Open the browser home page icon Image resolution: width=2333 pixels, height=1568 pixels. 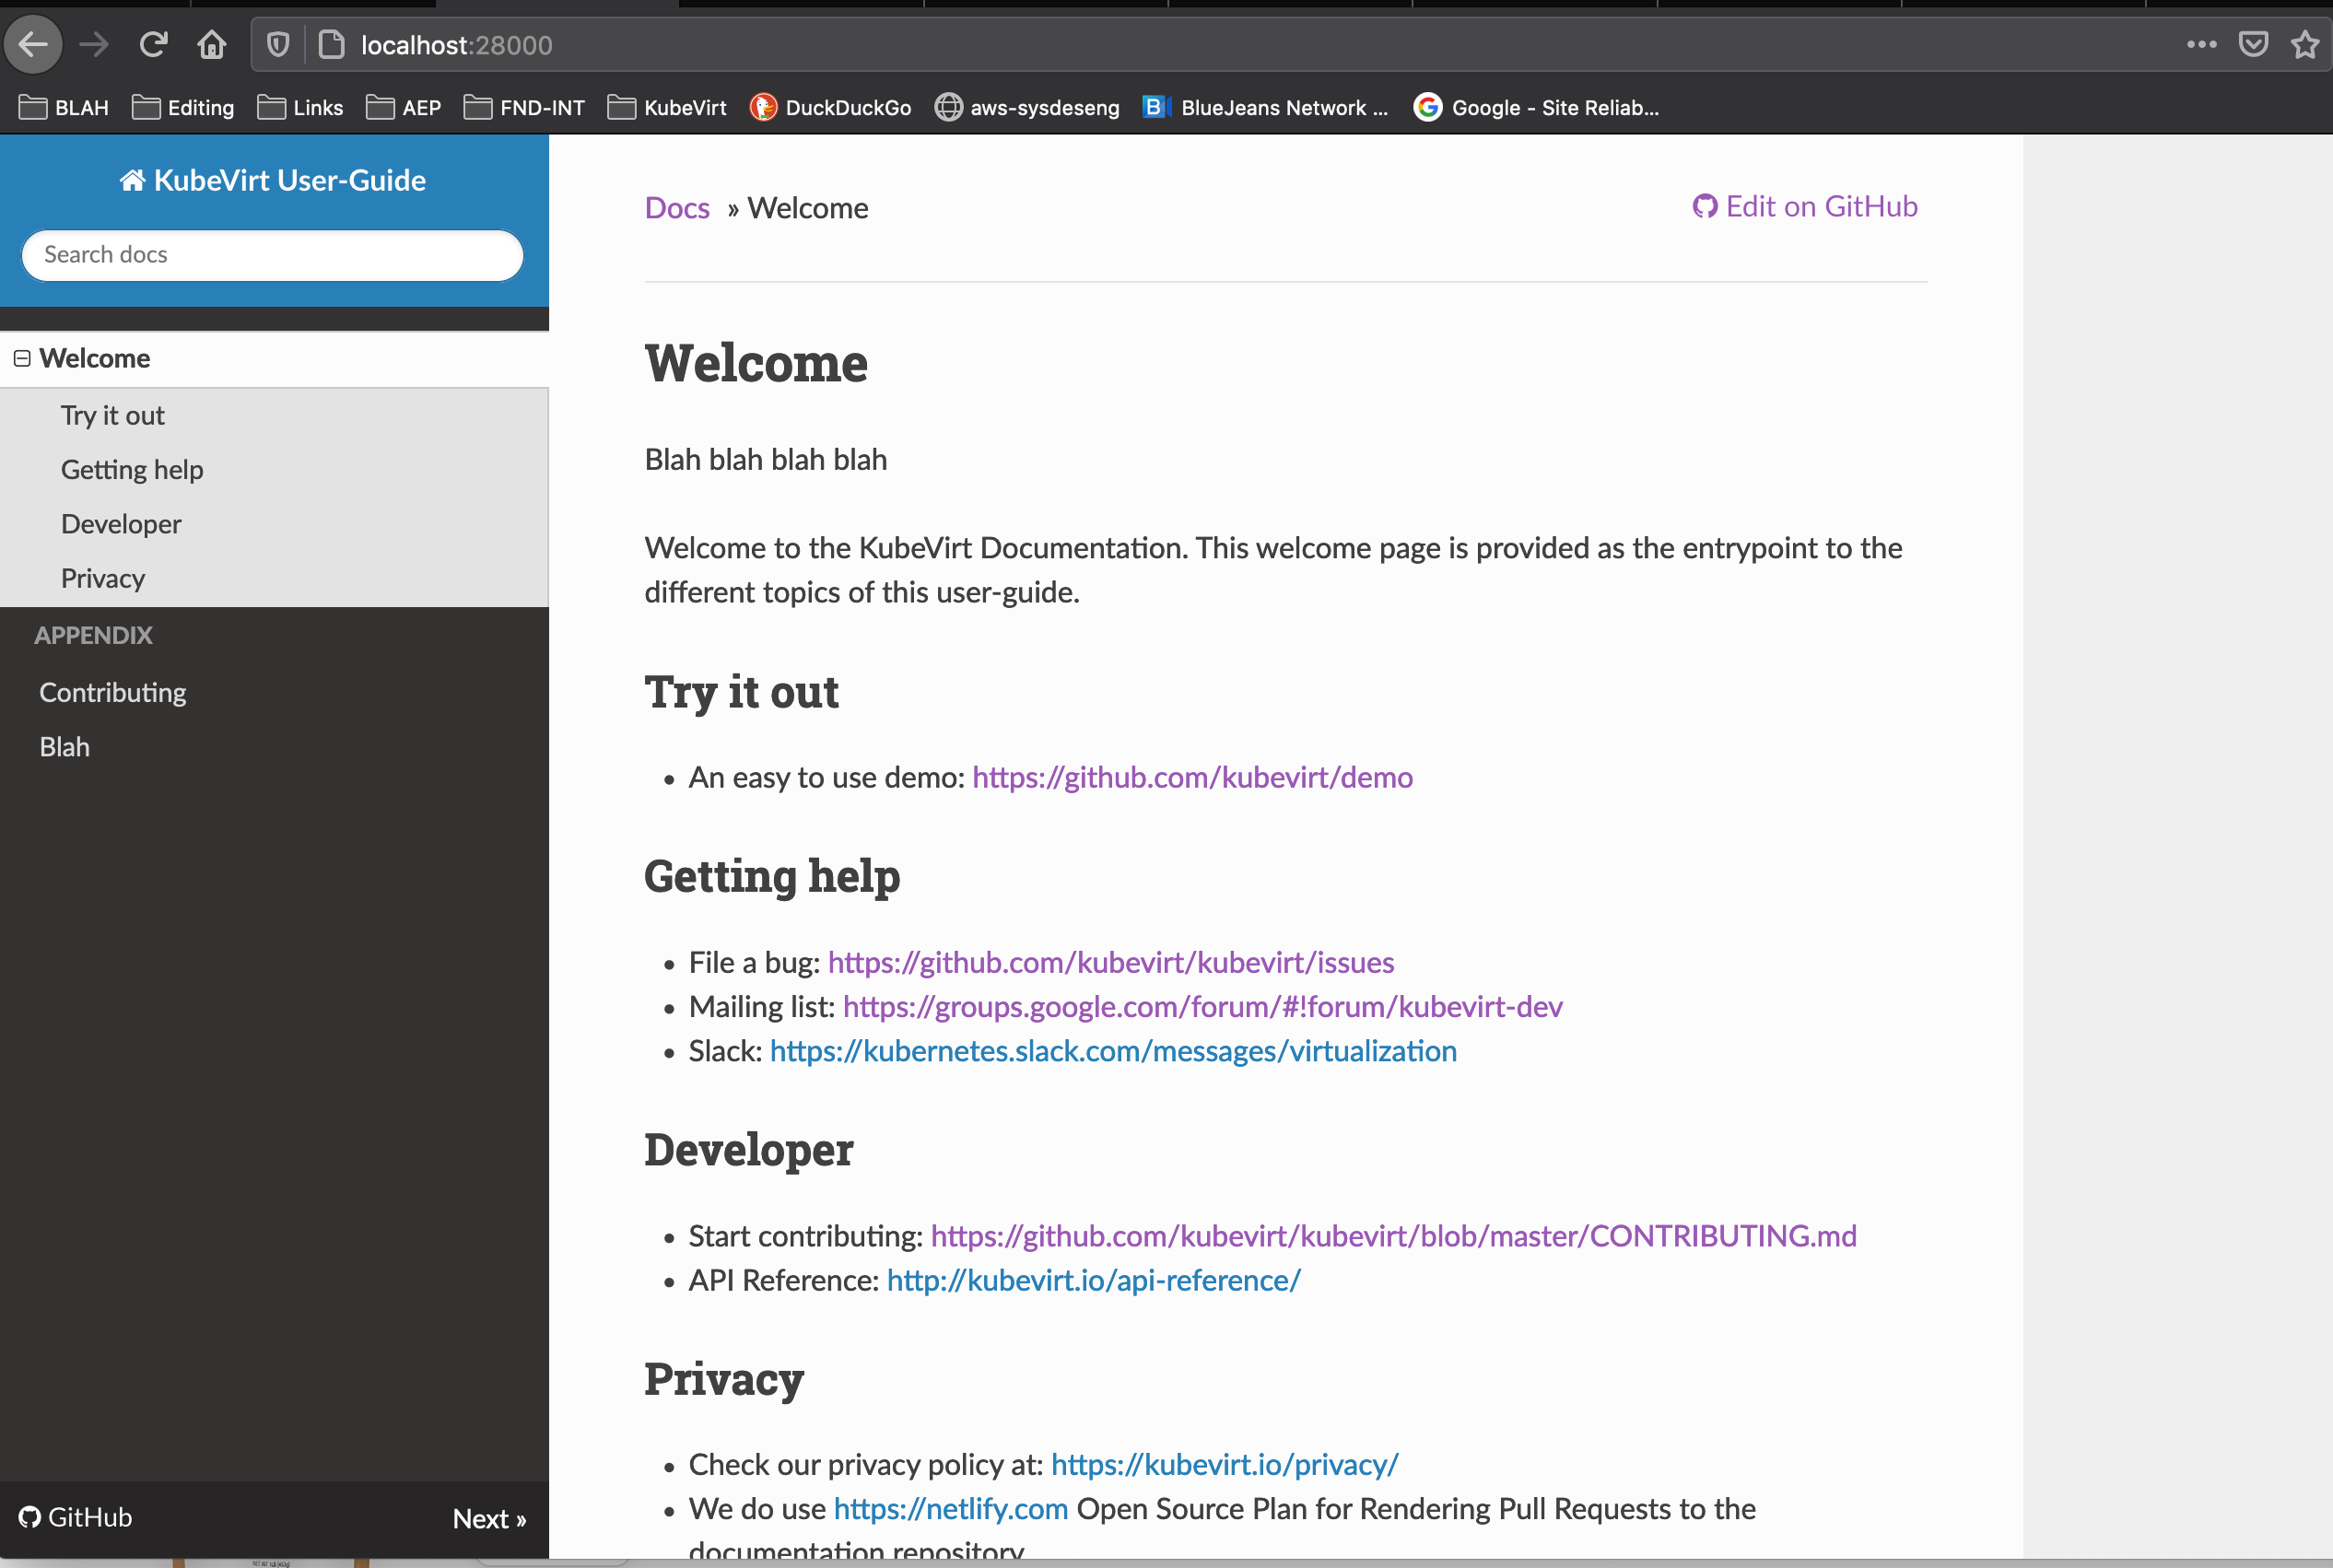pos(211,44)
